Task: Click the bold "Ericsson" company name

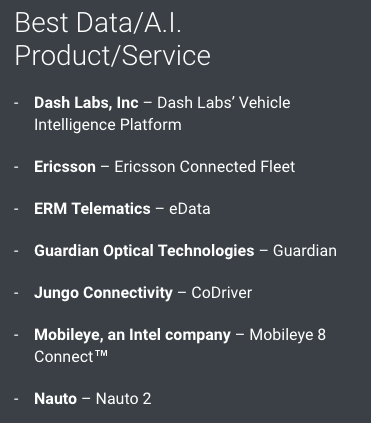Action: click(65, 167)
